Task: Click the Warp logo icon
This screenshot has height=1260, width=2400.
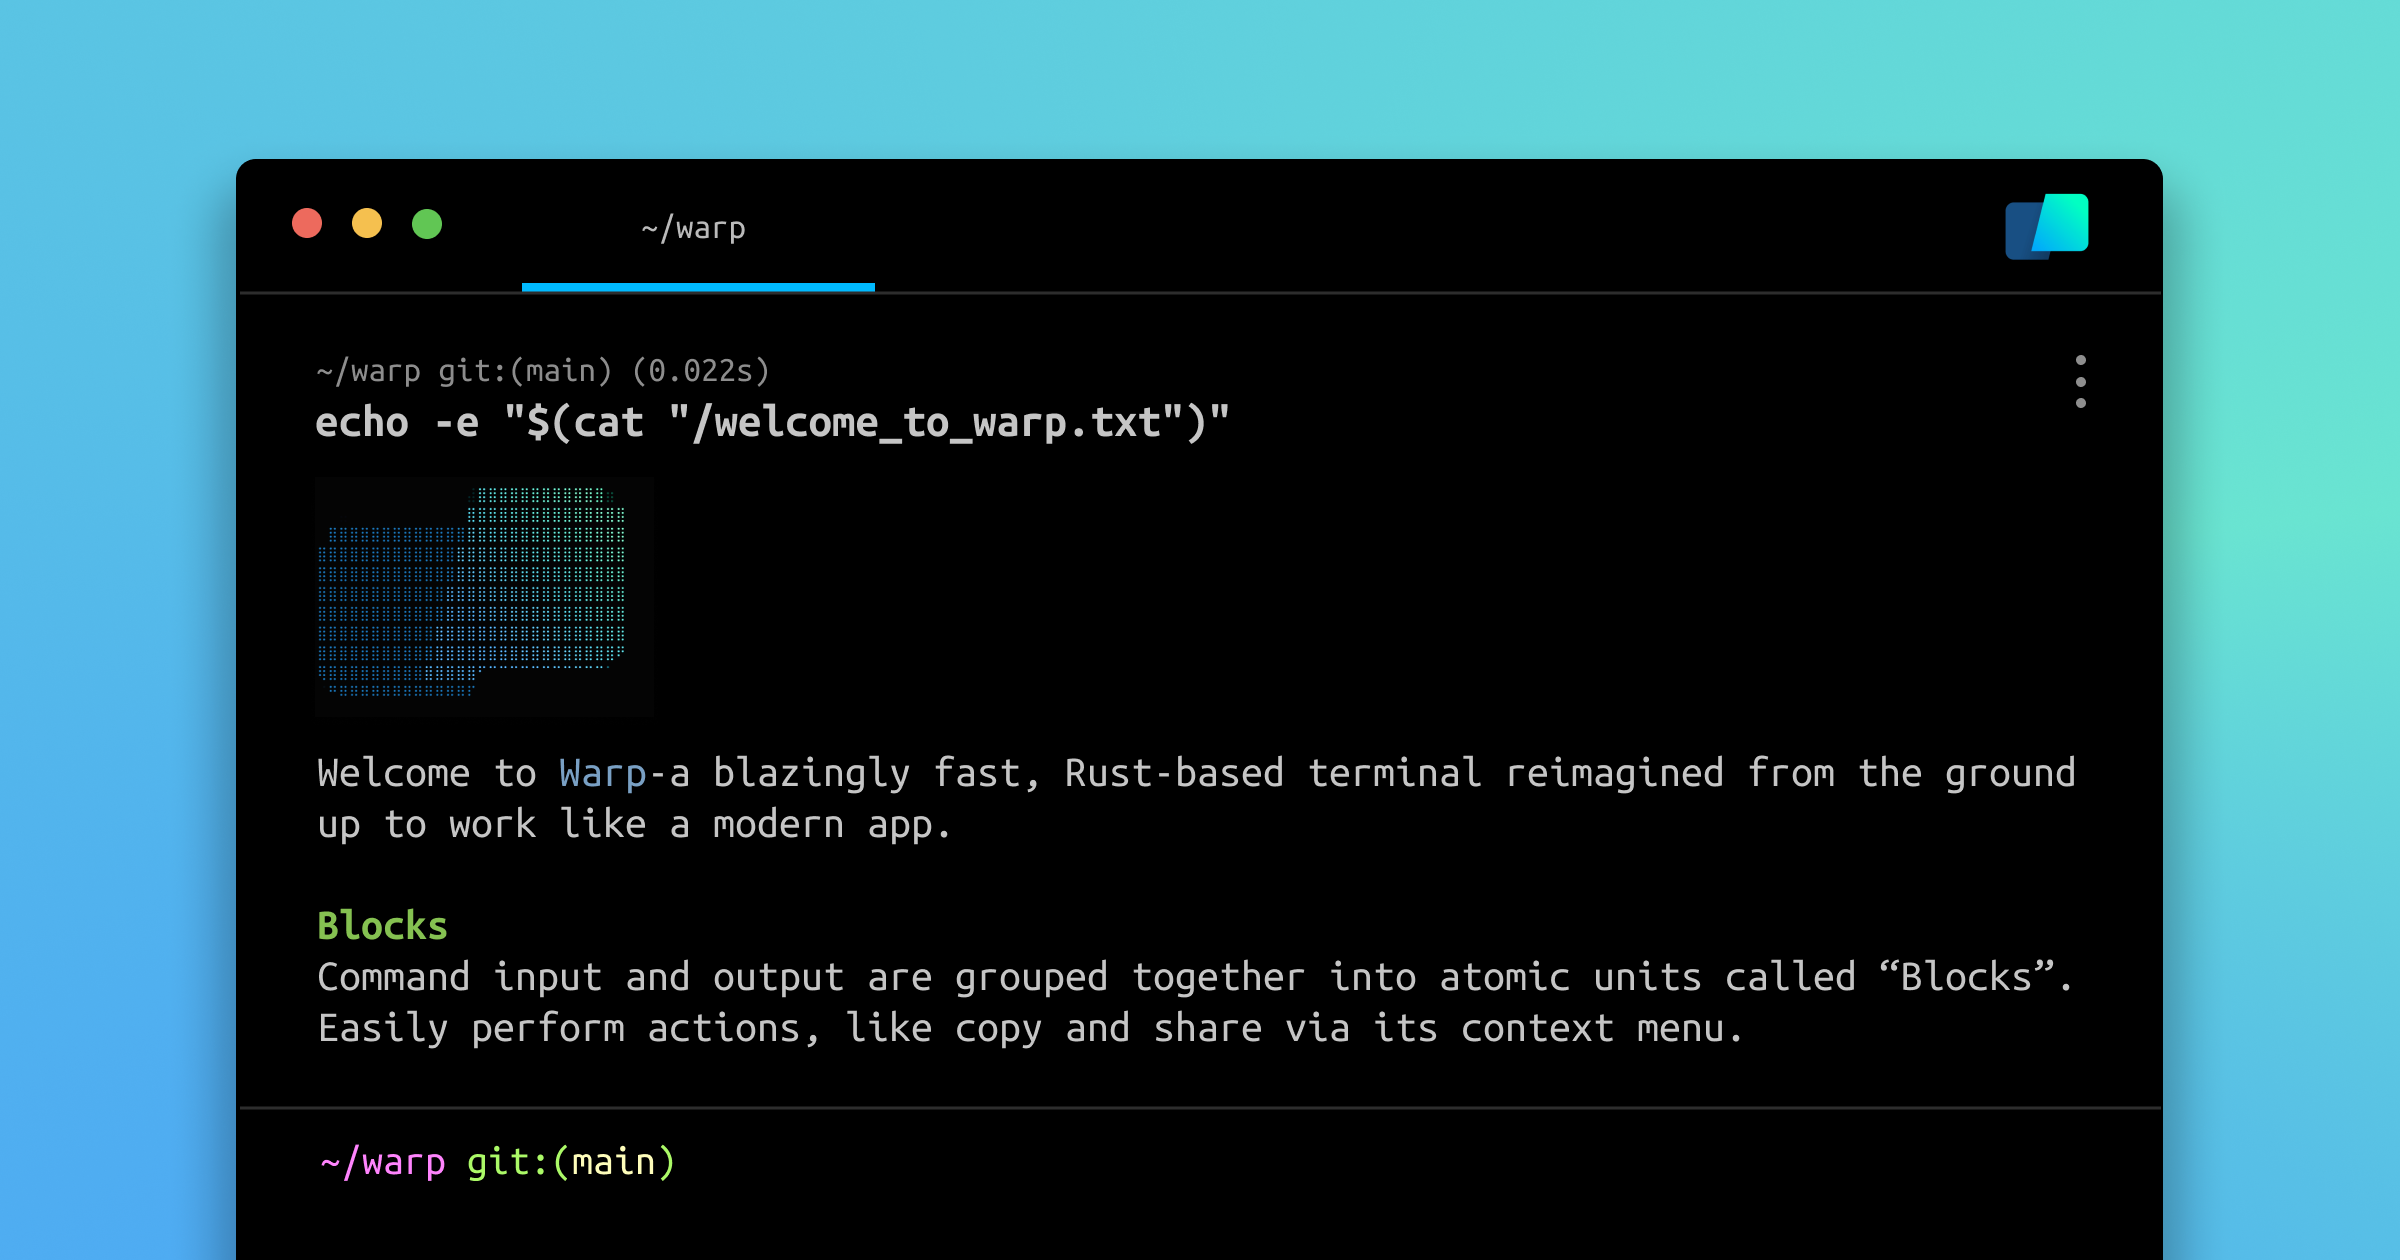Action: 2046,226
